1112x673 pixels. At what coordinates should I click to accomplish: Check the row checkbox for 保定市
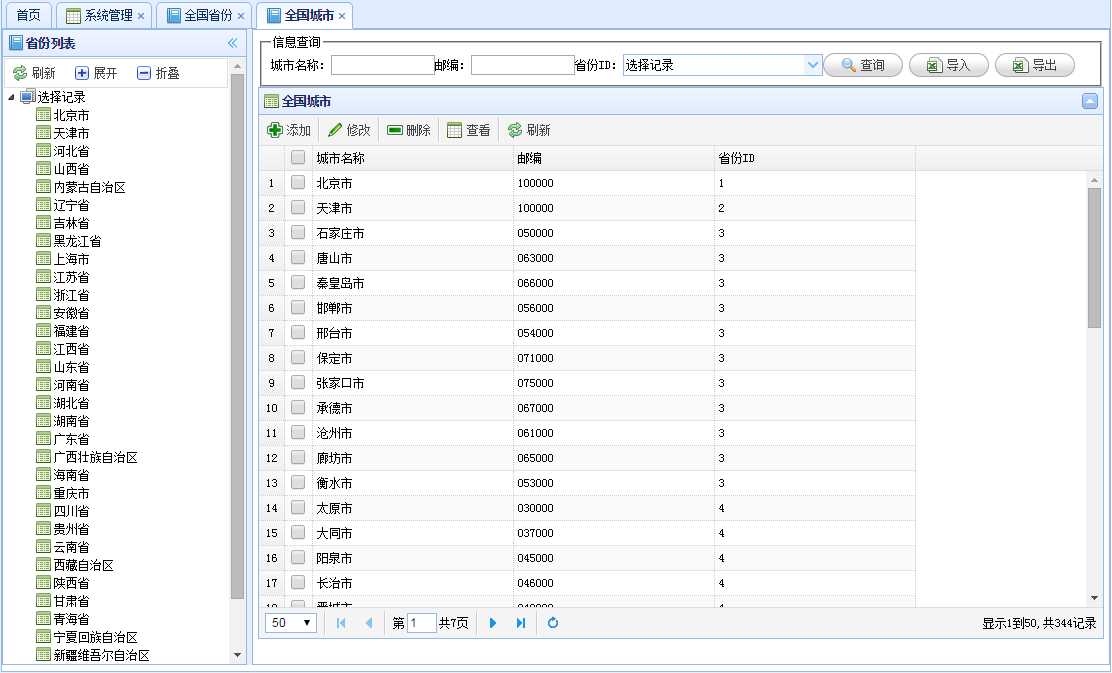pos(298,357)
